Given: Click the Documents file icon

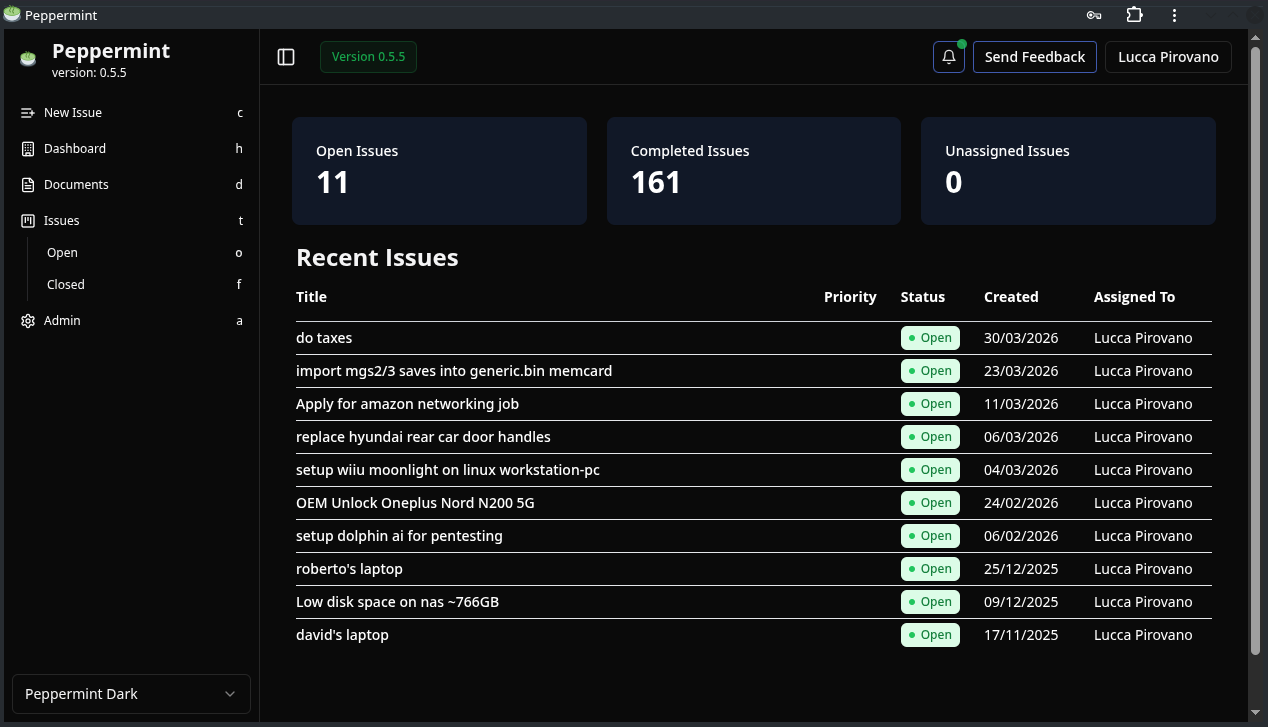Looking at the screenshot, I should coord(28,185).
